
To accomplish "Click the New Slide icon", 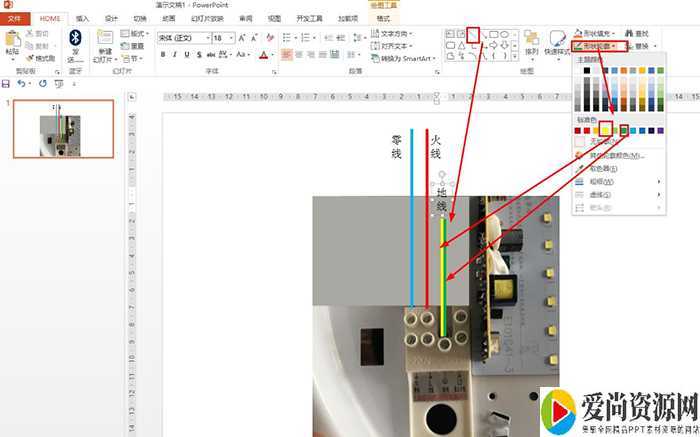I will click(106, 40).
